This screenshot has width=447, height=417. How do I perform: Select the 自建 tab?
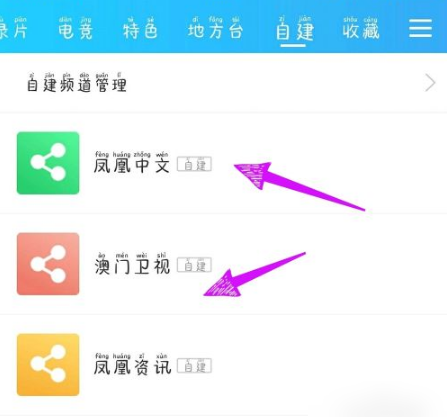(295, 30)
